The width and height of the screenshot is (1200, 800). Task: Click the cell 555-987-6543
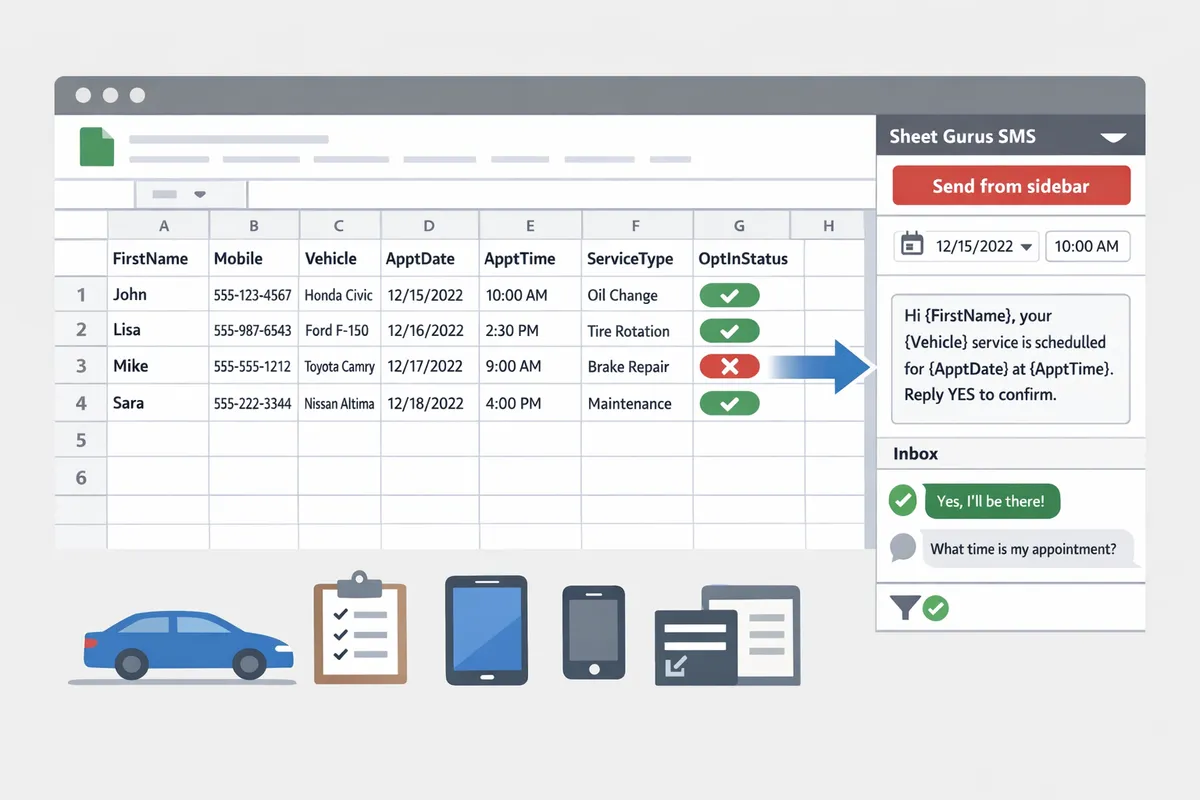pyautogui.click(x=254, y=330)
